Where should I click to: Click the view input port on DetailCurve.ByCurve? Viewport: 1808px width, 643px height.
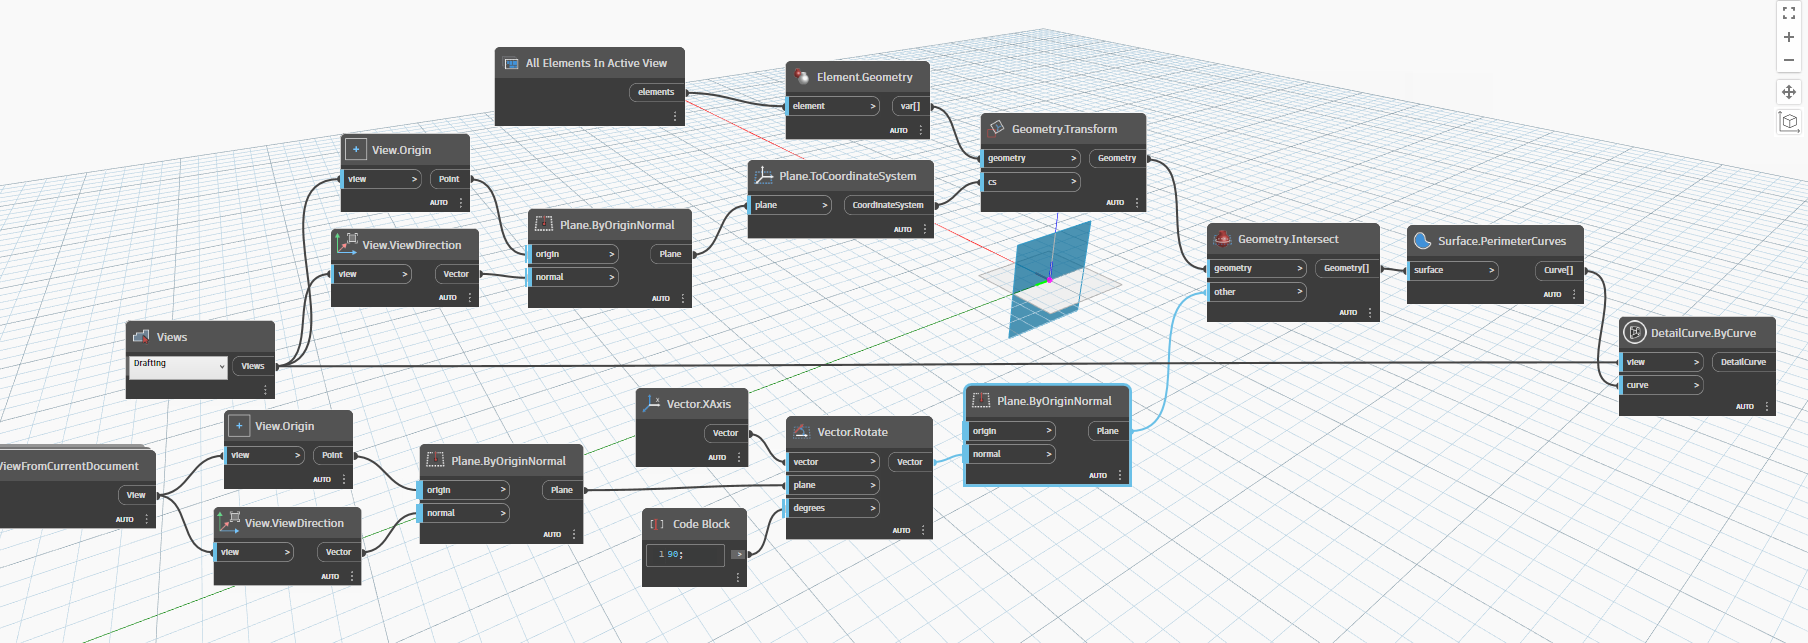pyautogui.click(x=1661, y=362)
